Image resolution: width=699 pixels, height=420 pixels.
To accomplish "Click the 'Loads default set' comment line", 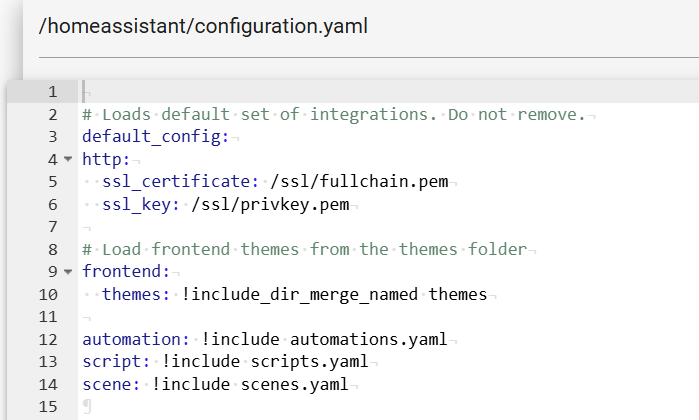I will click(x=334, y=115).
